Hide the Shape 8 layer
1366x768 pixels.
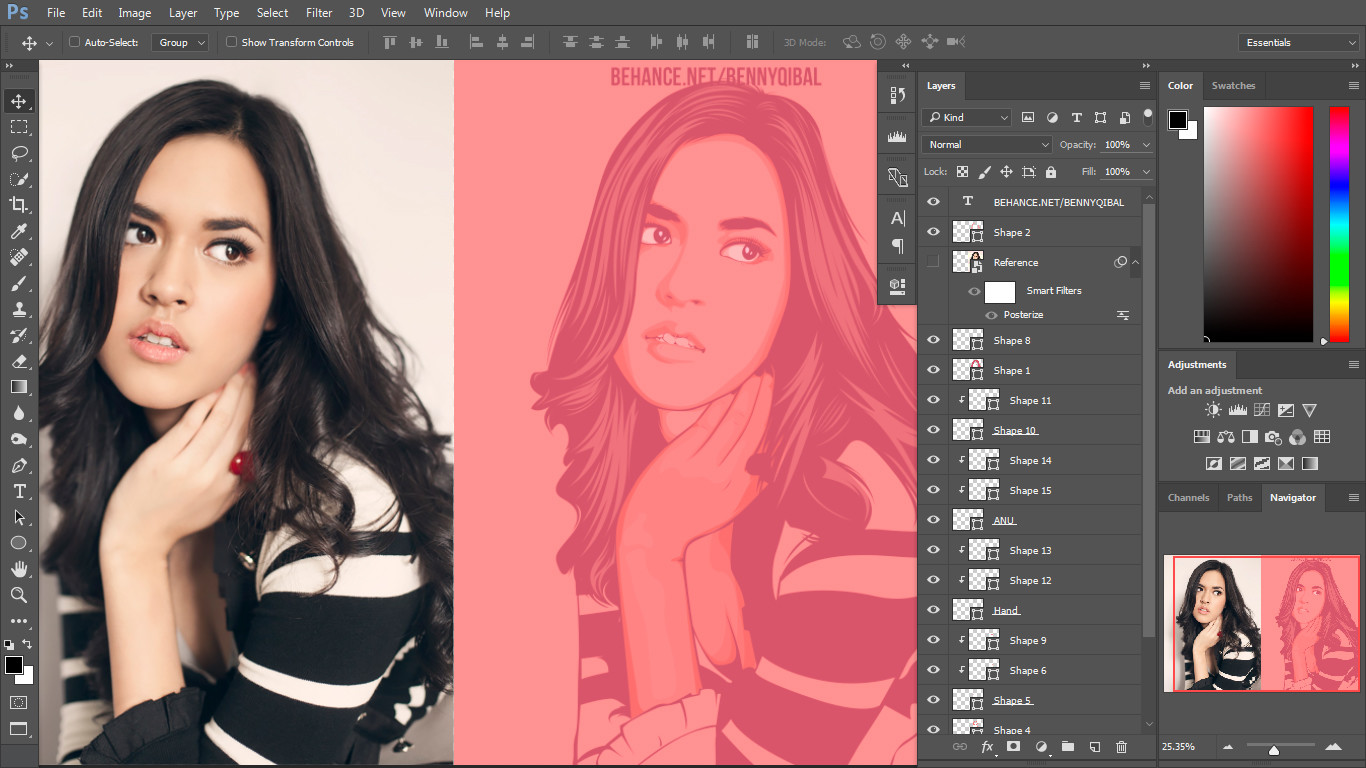pyautogui.click(x=933, y=340)
